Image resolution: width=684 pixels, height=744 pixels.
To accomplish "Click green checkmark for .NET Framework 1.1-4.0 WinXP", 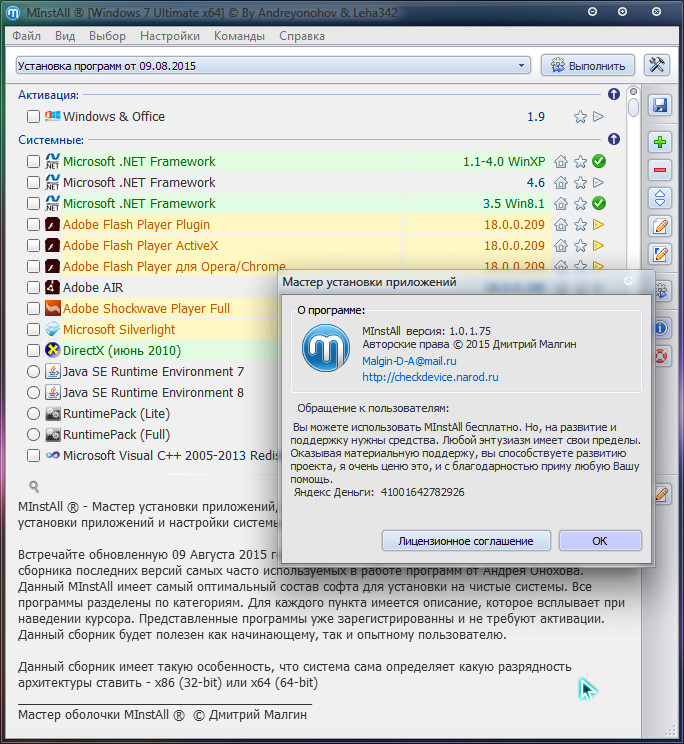I will tap(599, 161).
